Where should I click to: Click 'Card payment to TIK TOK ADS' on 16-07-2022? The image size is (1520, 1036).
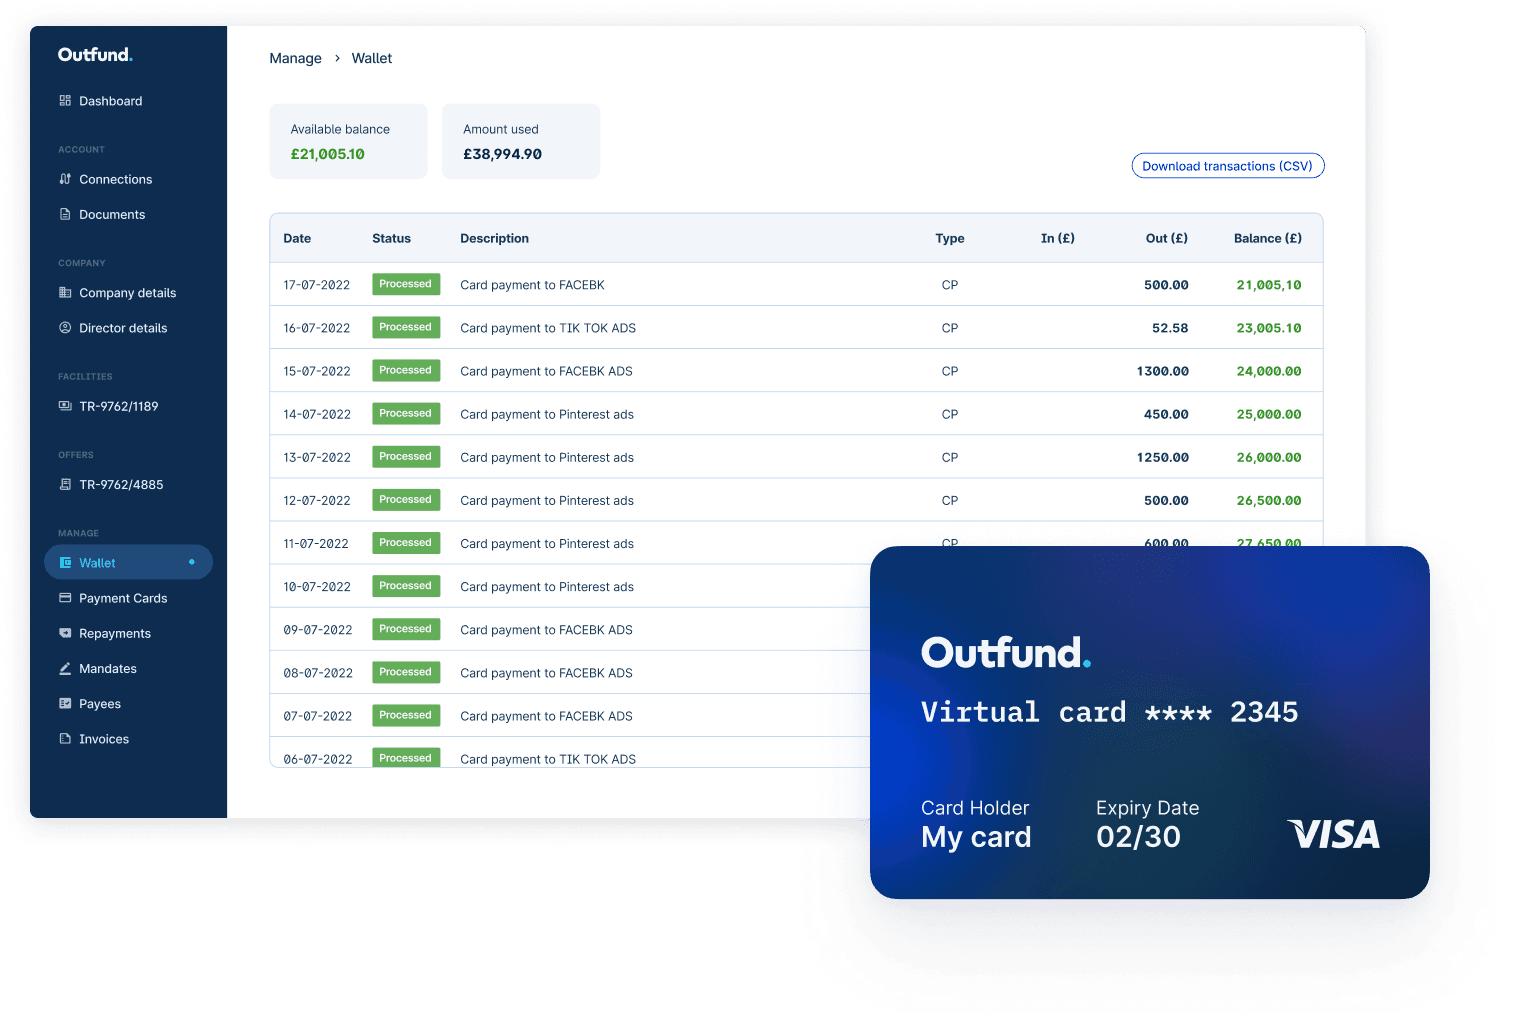[548, 328]
